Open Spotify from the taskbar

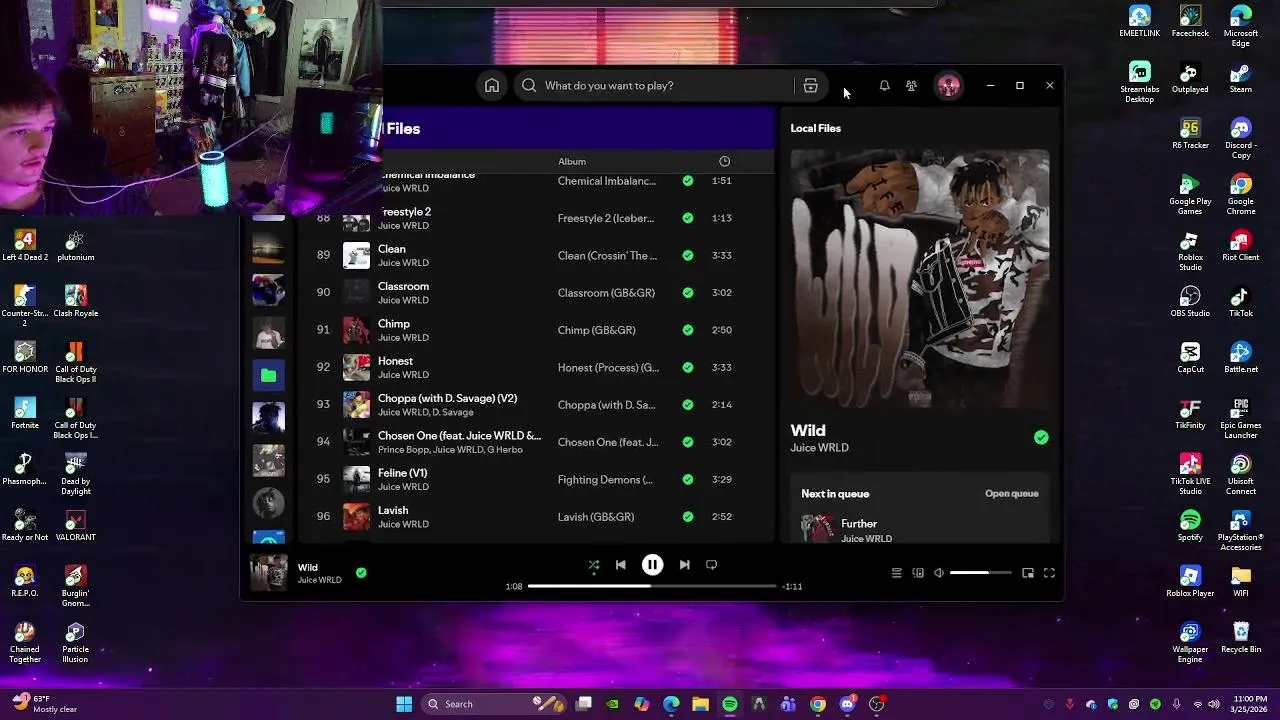point(730,704)
